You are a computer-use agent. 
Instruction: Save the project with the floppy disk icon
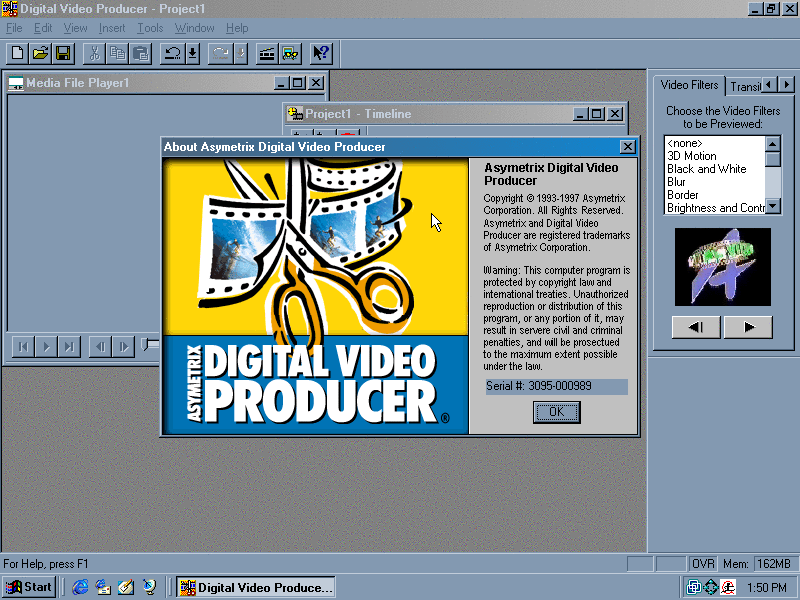pos(63,54)
